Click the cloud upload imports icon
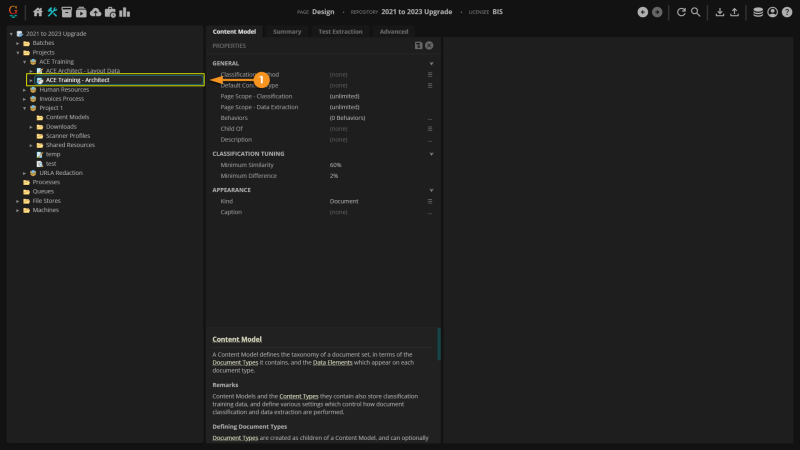 click(x=95, y=12)
